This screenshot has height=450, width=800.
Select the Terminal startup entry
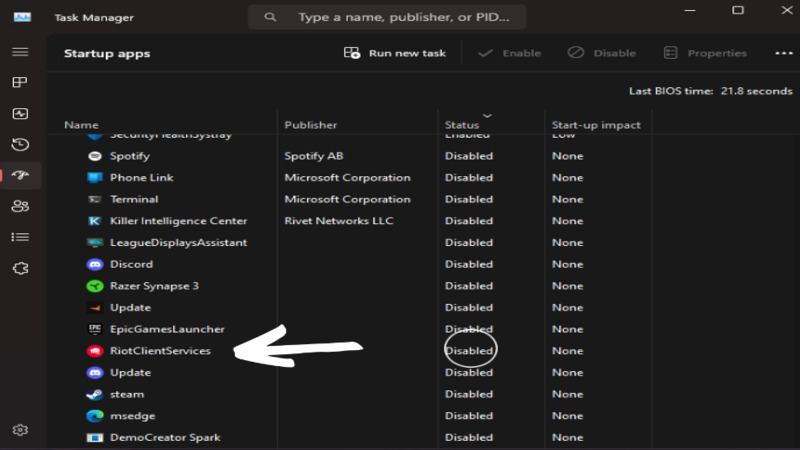coord(134,199)
